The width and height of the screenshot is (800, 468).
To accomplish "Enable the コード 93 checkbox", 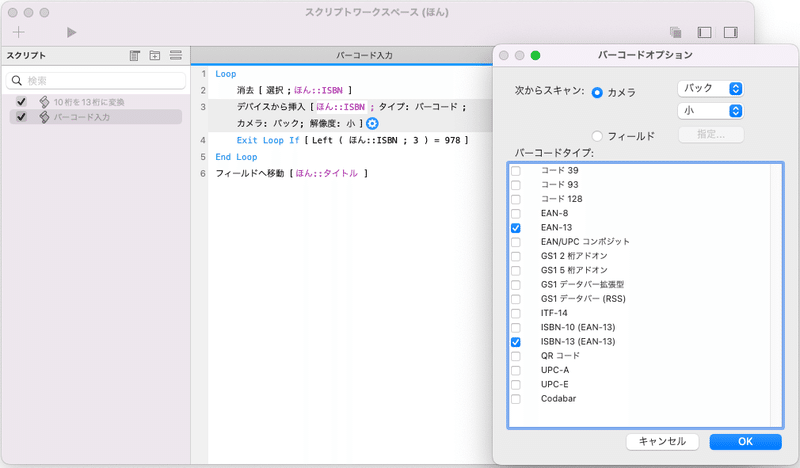I will pos(516,185).
